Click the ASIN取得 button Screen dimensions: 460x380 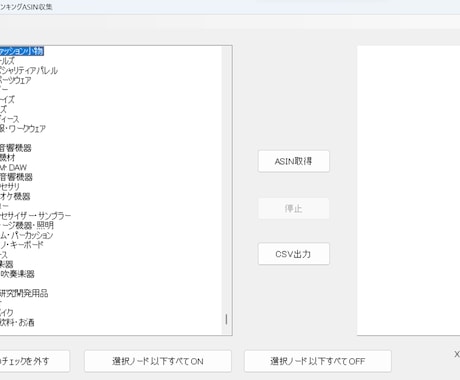point(294,161)
